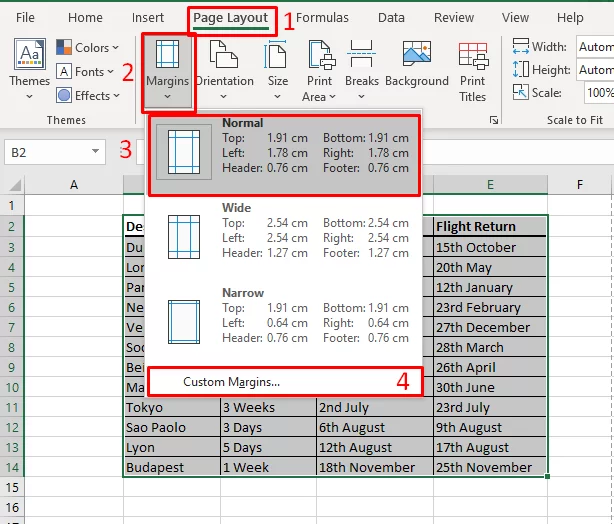
Task: Switch to the Data tab
Action: (391, 18)
